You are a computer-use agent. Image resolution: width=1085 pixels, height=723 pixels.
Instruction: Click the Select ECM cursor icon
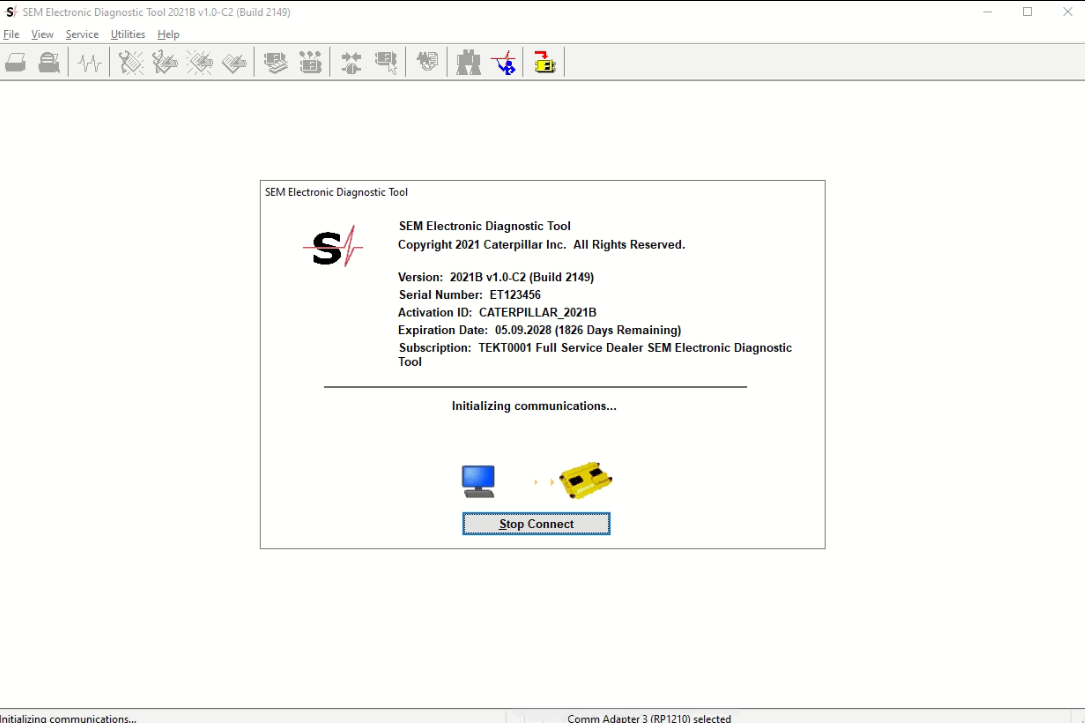(x=386, y=63)
